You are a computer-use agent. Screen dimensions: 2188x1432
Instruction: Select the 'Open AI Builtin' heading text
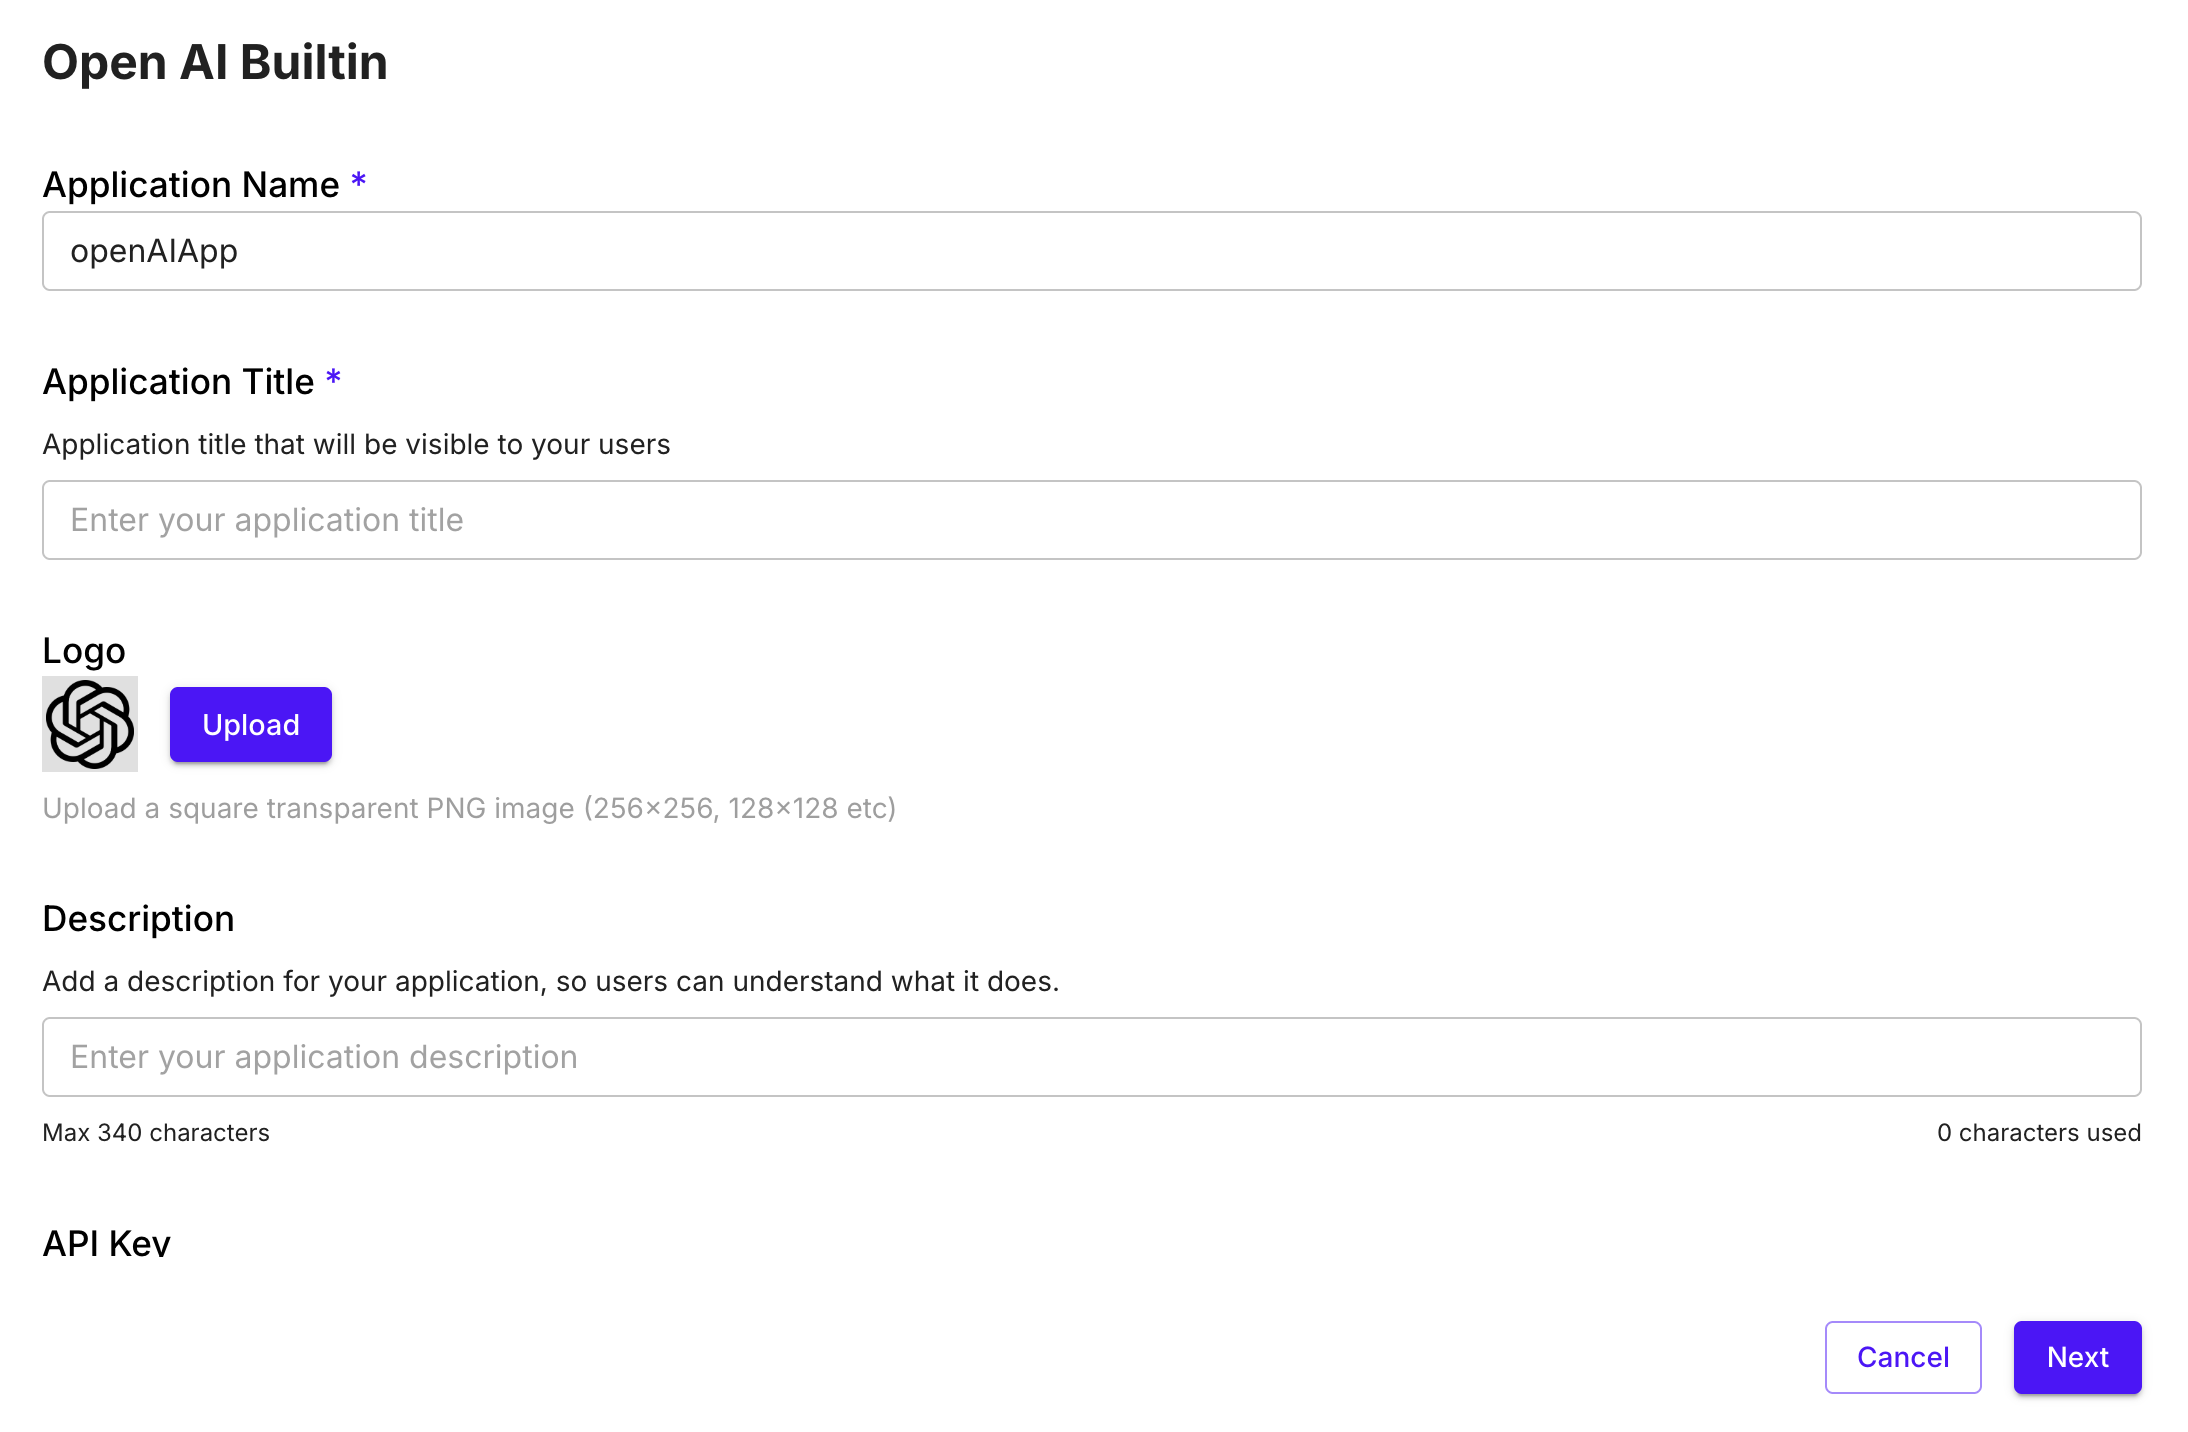tap(215, 62)
